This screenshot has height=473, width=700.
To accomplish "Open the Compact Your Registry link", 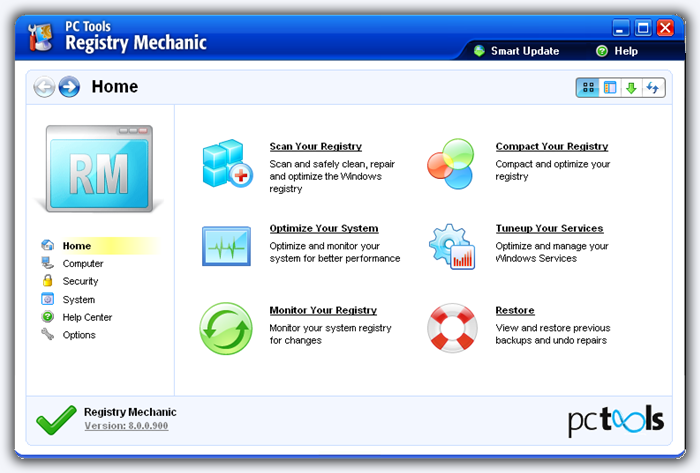I will [x=552, y=146].
